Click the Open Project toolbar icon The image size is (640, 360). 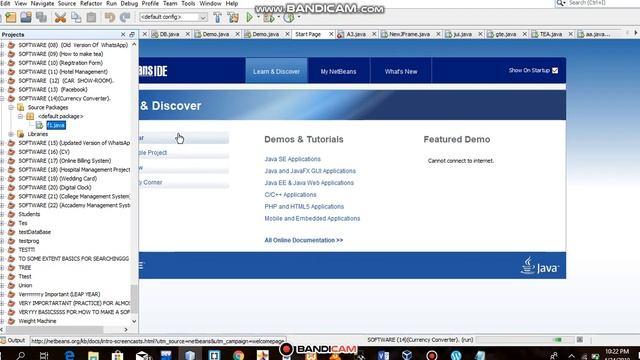pyautogui.click(x=26, y=18)
